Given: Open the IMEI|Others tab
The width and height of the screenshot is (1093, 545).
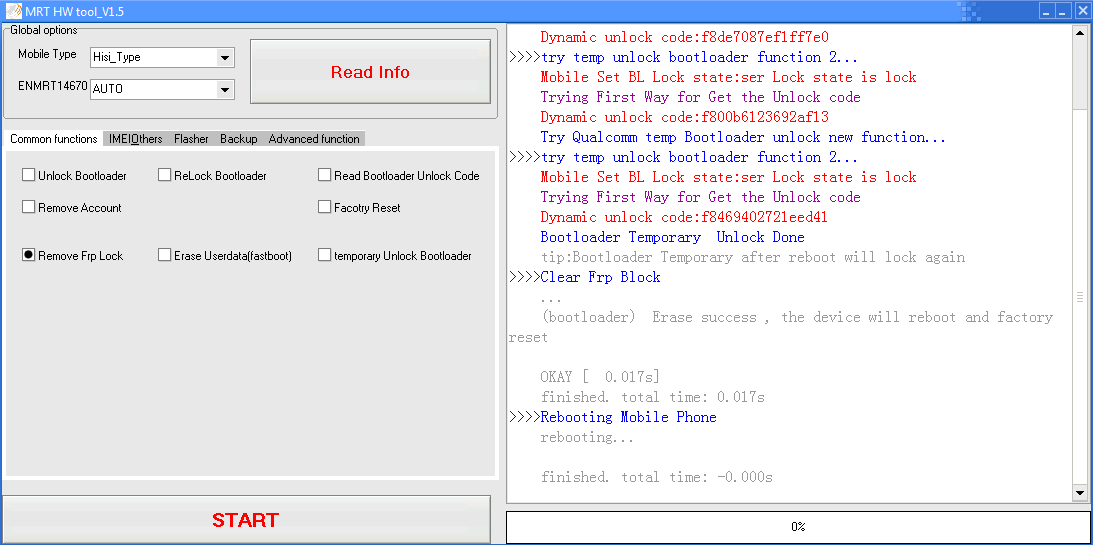Looking at the screenshot, I should click(x=136, y=139).
